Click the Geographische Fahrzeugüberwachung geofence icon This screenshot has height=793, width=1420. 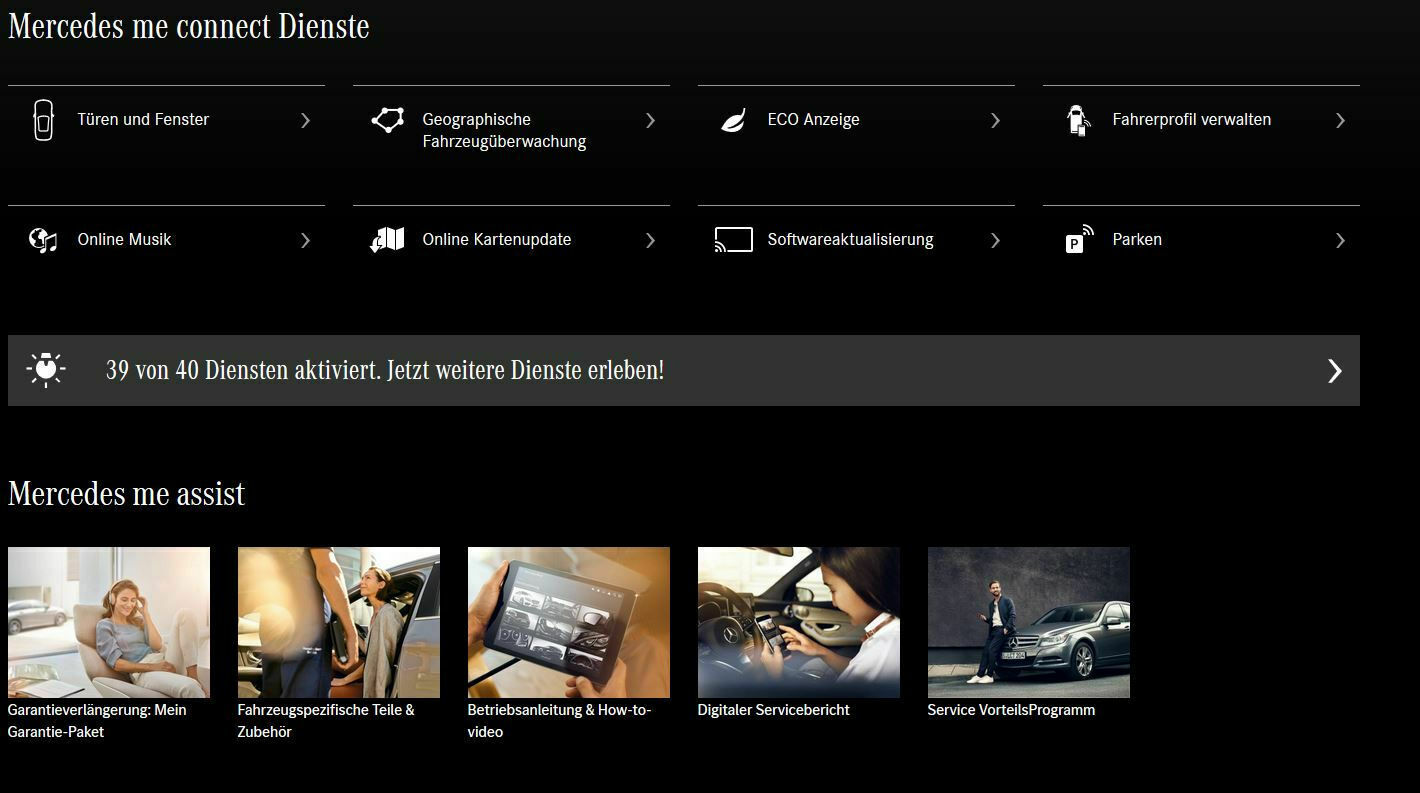tap(388, 120)
